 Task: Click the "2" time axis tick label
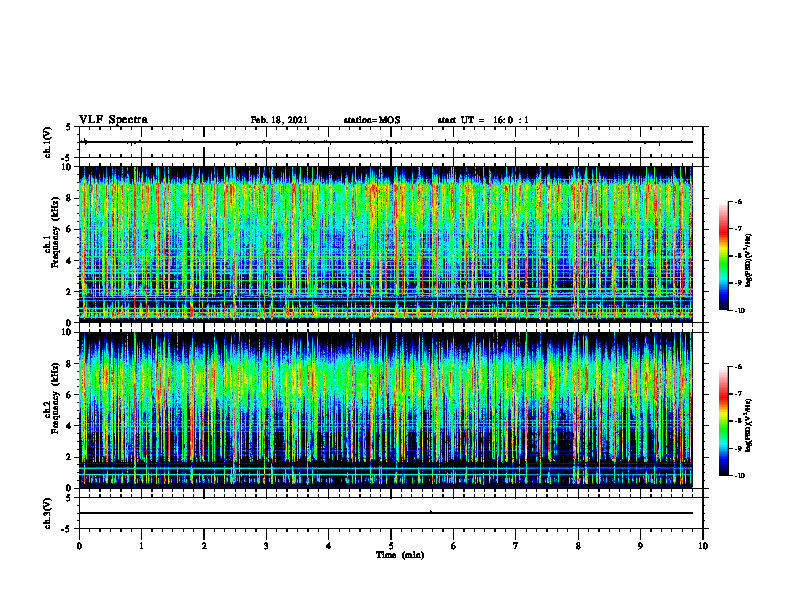pos(204,546)
